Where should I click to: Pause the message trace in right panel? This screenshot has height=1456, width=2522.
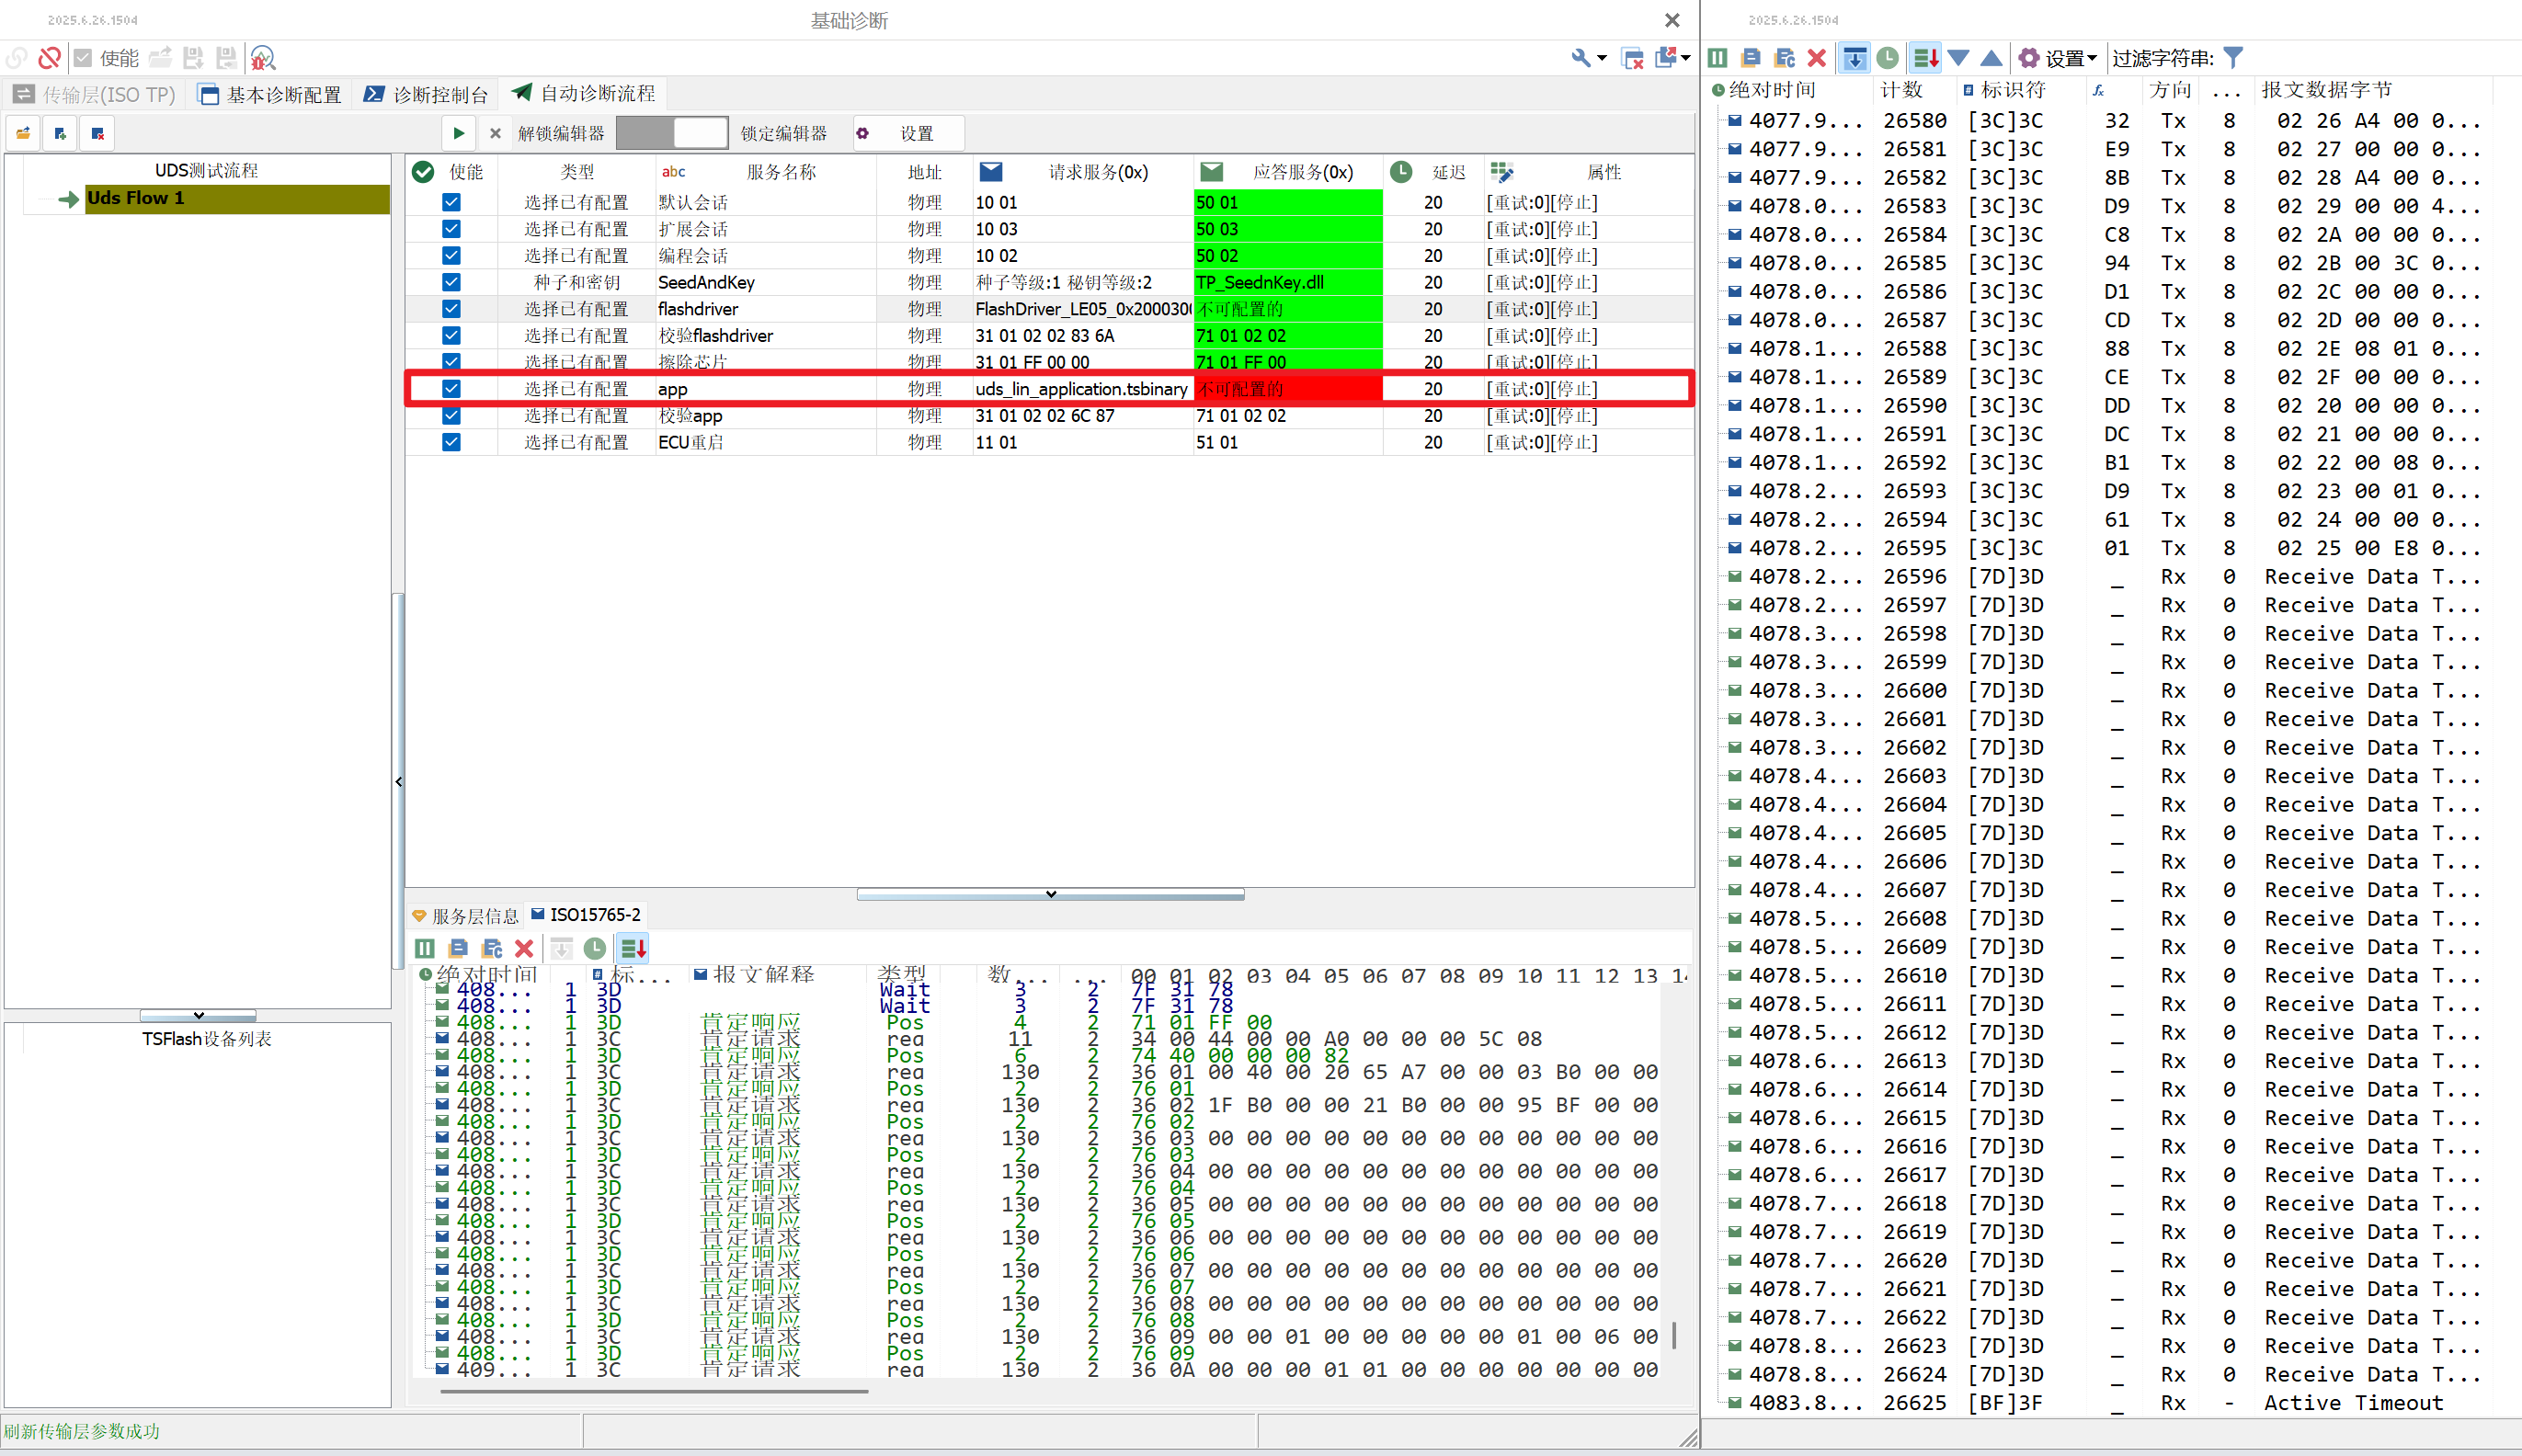[x=1718, y=58]
